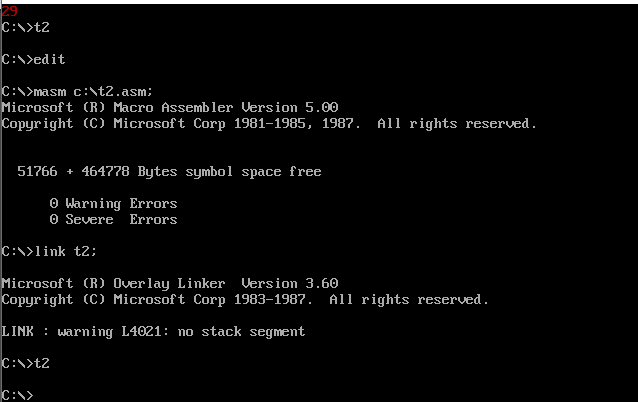Click the no stack segment message
Image resolution: width=638 pixels, height=402 pixels.
(x=241, y=331)
